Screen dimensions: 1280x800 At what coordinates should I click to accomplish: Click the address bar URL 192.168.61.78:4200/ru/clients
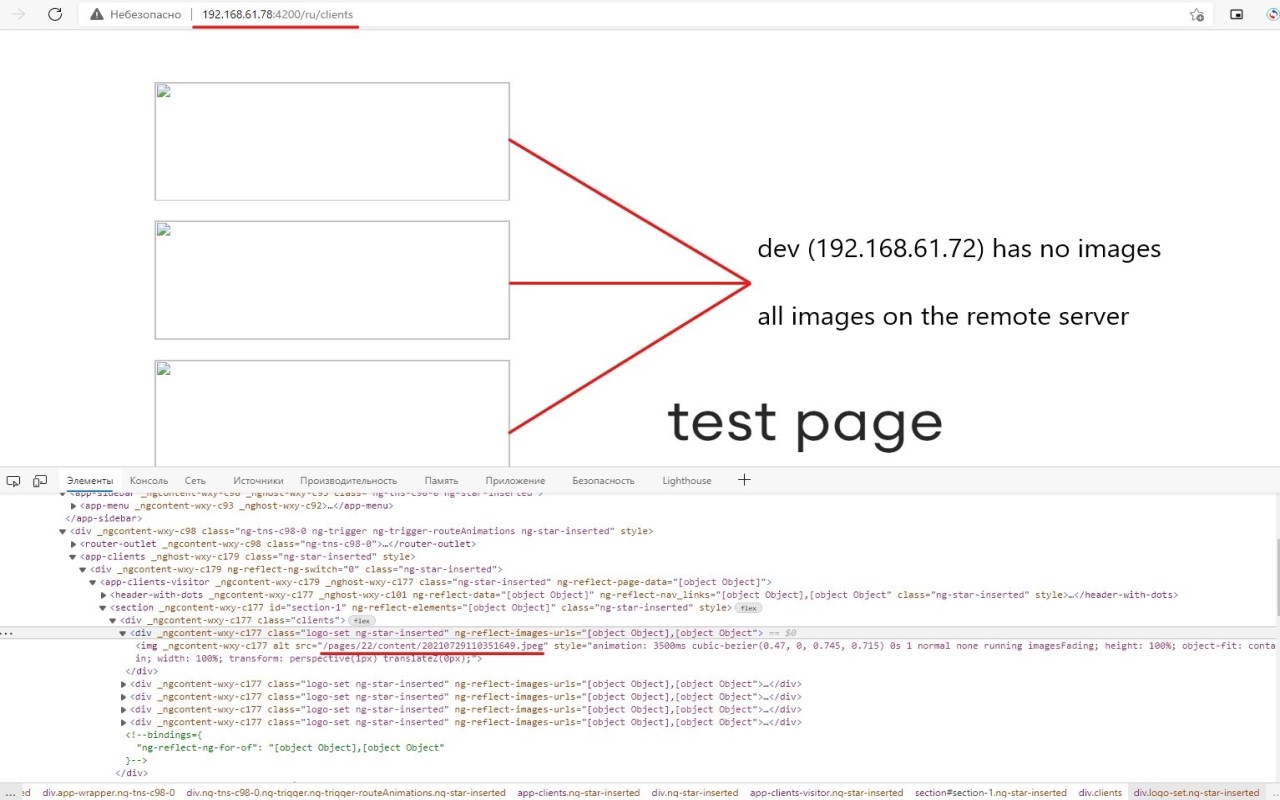(x=277, y=15)
